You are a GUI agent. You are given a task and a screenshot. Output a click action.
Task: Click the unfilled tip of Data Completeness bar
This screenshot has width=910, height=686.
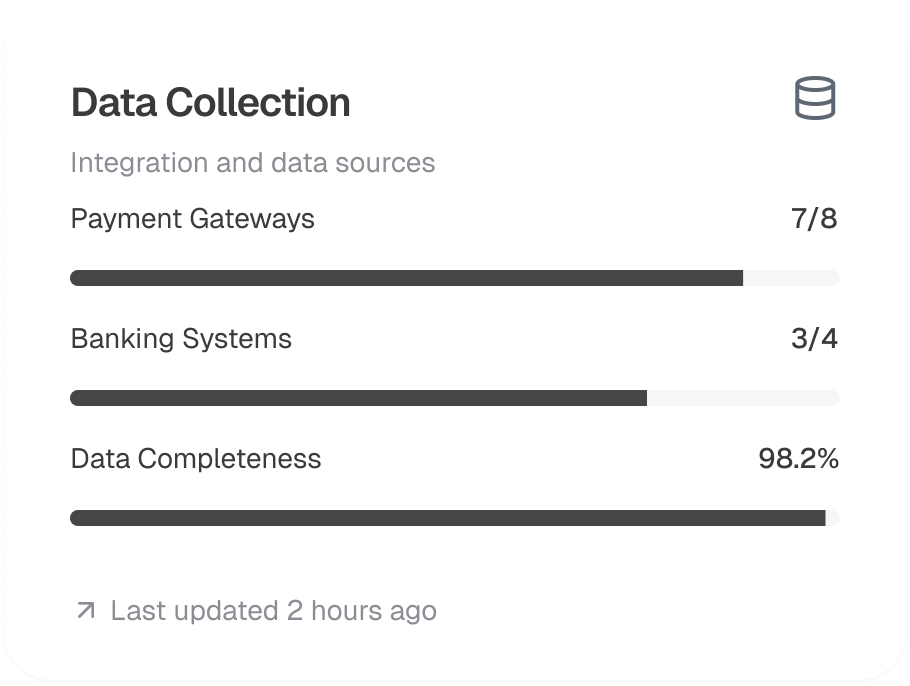tap(832, 518)
